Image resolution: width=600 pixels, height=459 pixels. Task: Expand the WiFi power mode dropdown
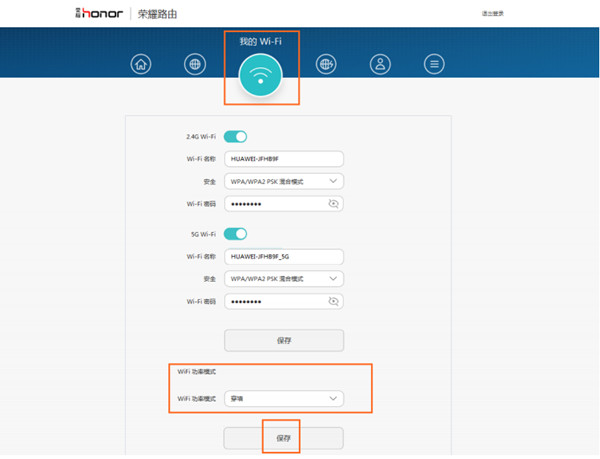[284, 399]
